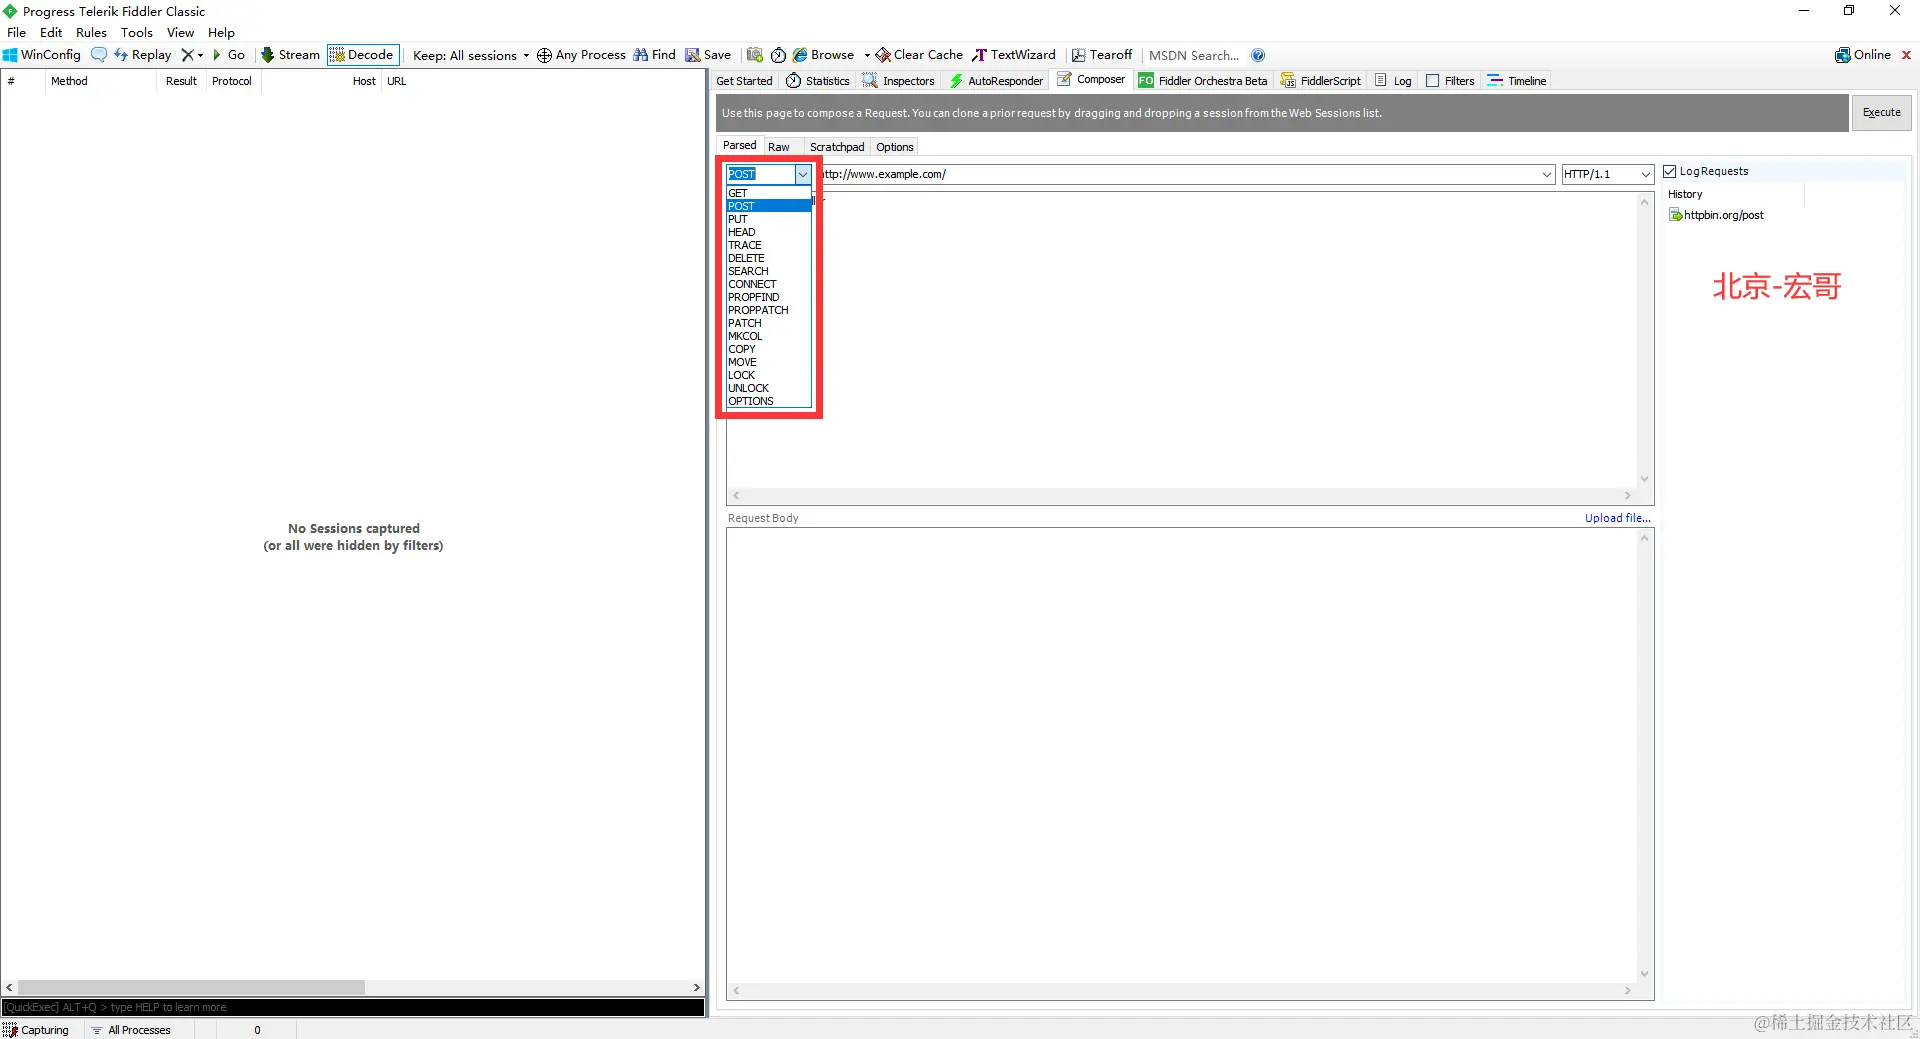The height and width of the screenshot is (1039, 1920).
Task: Choose OPTIONS from the method list
Action: [x=769, y=401]
